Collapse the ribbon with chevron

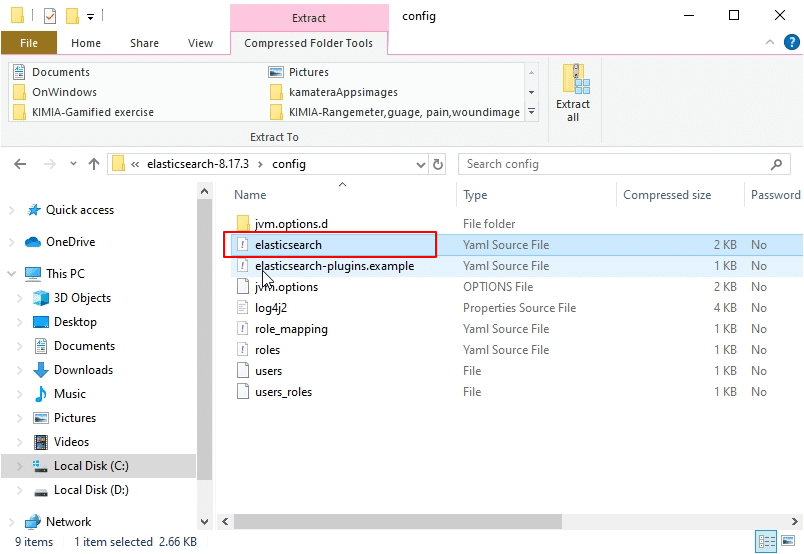point(770,42)
